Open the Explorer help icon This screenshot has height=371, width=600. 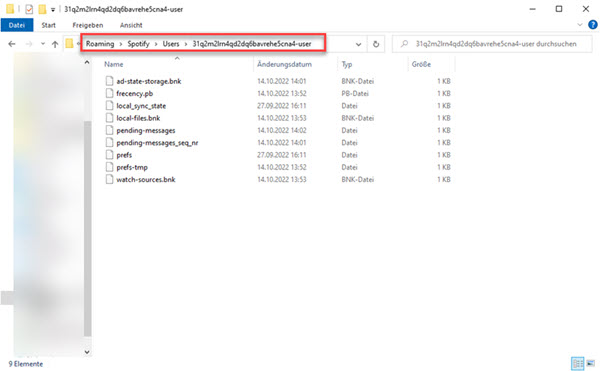point(592,25)
